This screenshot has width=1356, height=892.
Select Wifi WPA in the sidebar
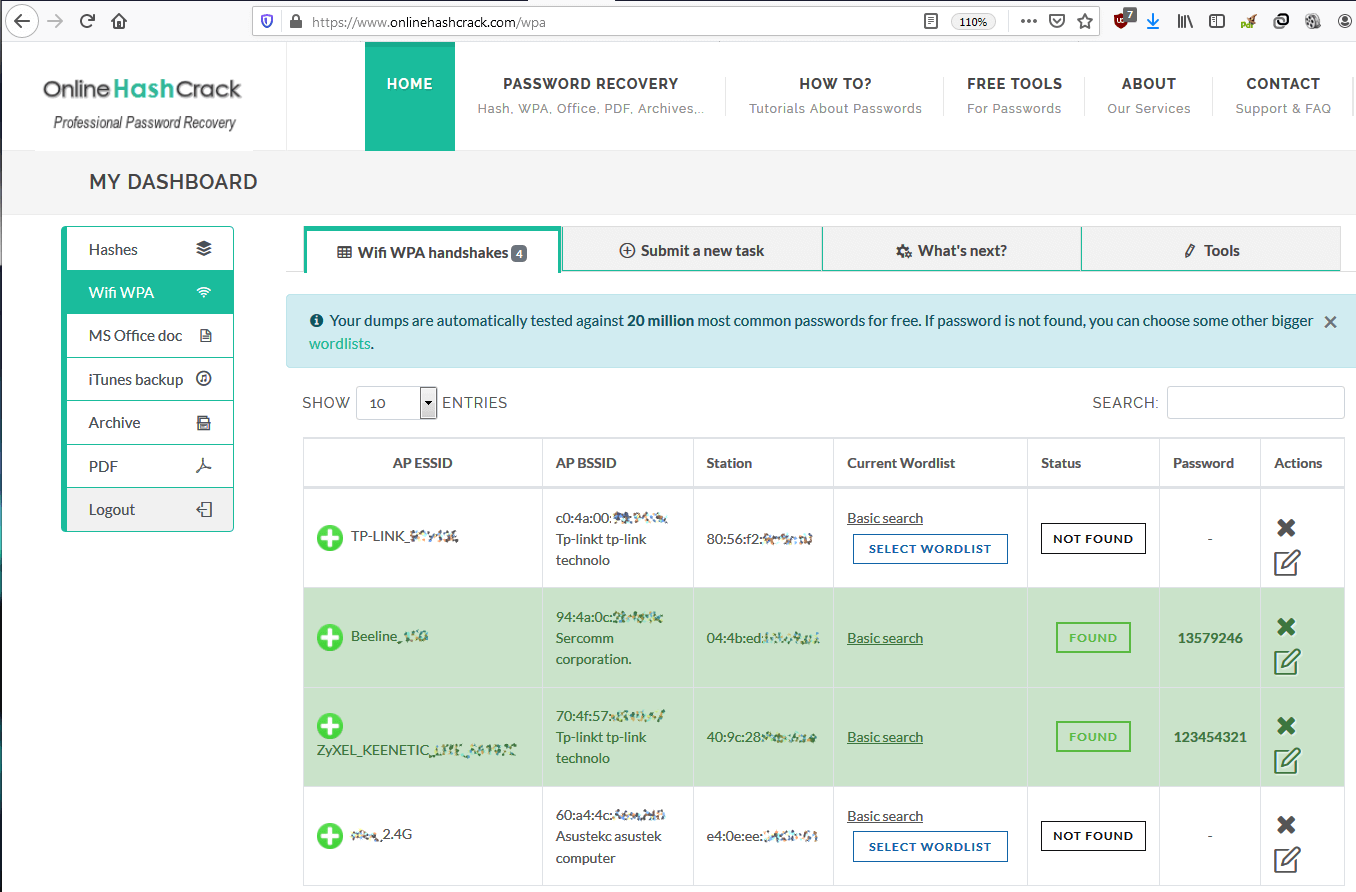pos(148,291)
